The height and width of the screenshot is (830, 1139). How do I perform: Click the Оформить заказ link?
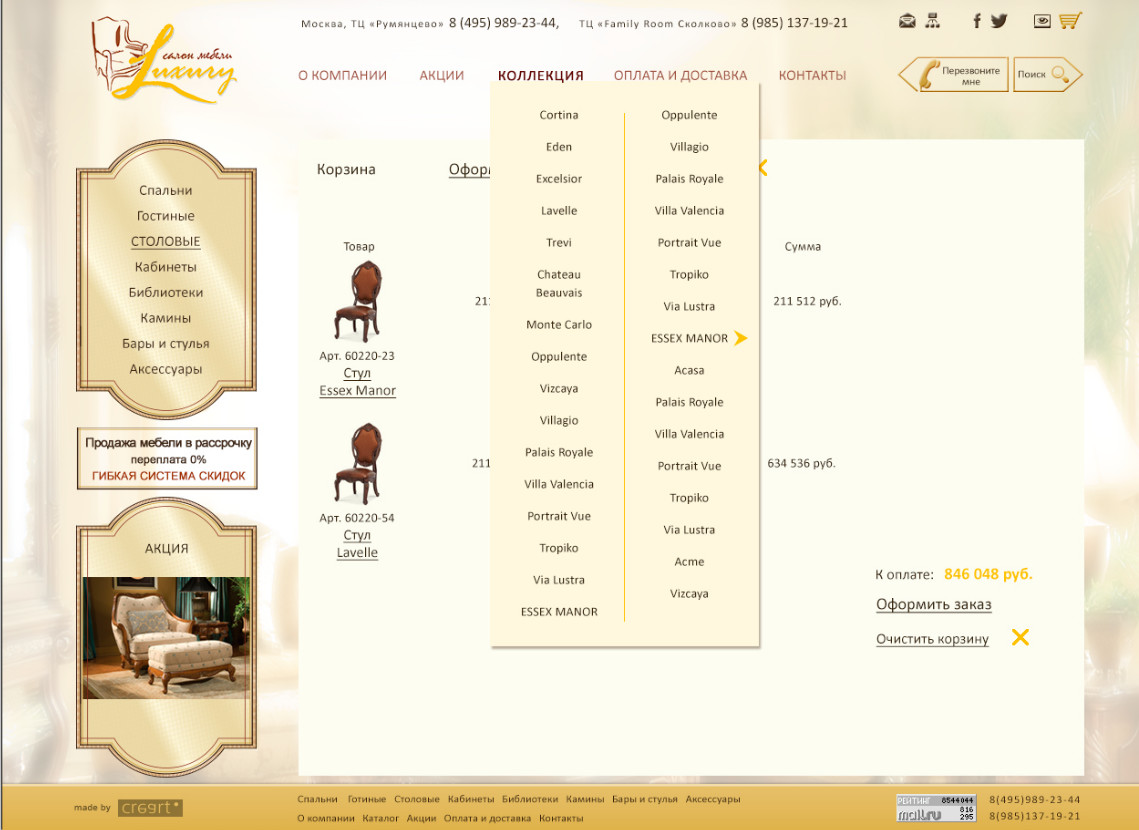[x=933, y=604]
